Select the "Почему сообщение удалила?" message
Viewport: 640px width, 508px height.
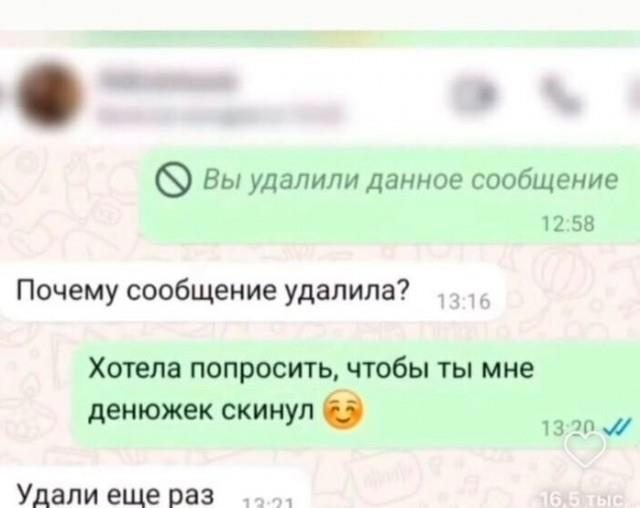[x=252, y=292]
